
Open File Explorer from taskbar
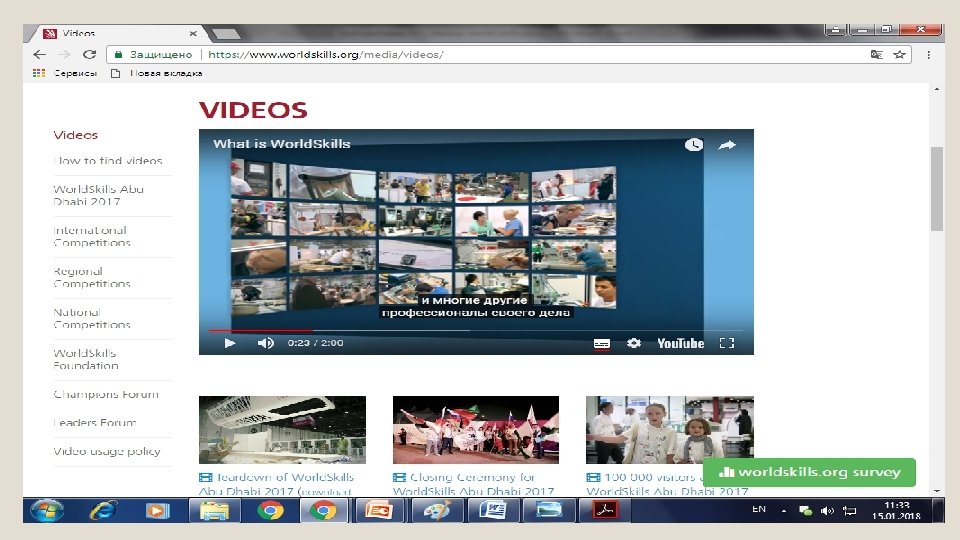click(x=214, y=510)
